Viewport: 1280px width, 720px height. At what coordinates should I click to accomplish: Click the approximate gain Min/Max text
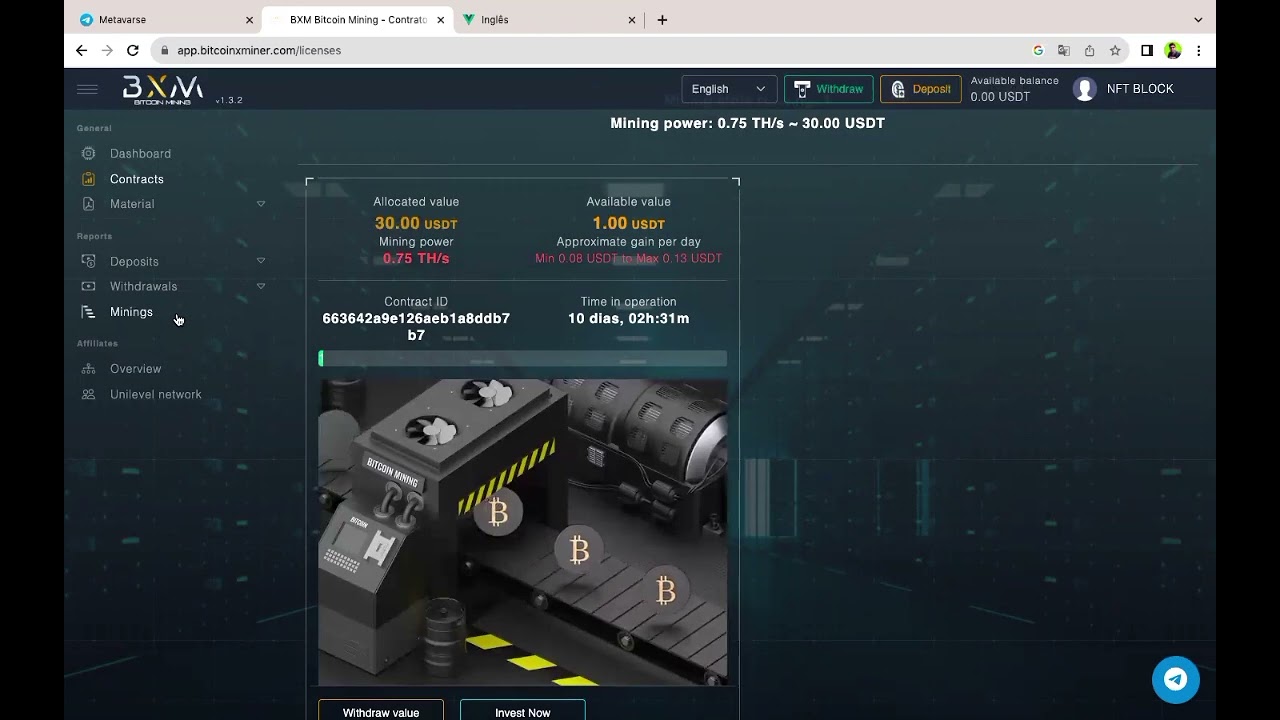(628, 258)
